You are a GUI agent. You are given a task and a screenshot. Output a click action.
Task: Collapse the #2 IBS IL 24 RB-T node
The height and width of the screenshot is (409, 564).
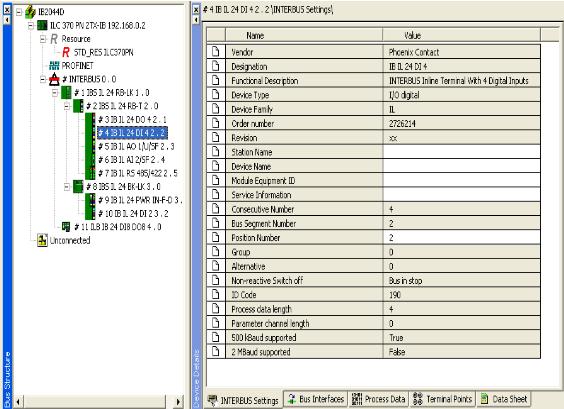pos(67,106)
